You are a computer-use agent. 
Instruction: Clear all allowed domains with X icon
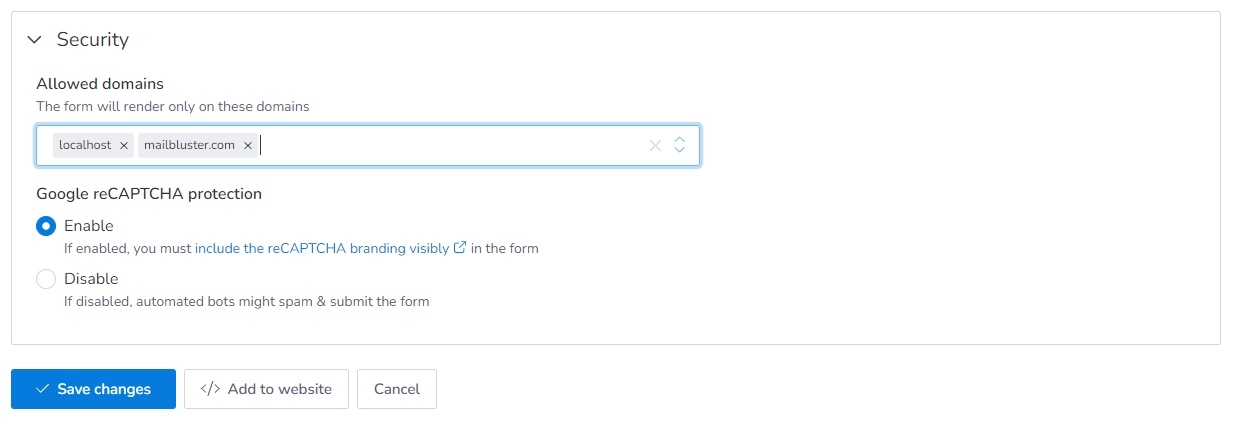coord(655,145)
